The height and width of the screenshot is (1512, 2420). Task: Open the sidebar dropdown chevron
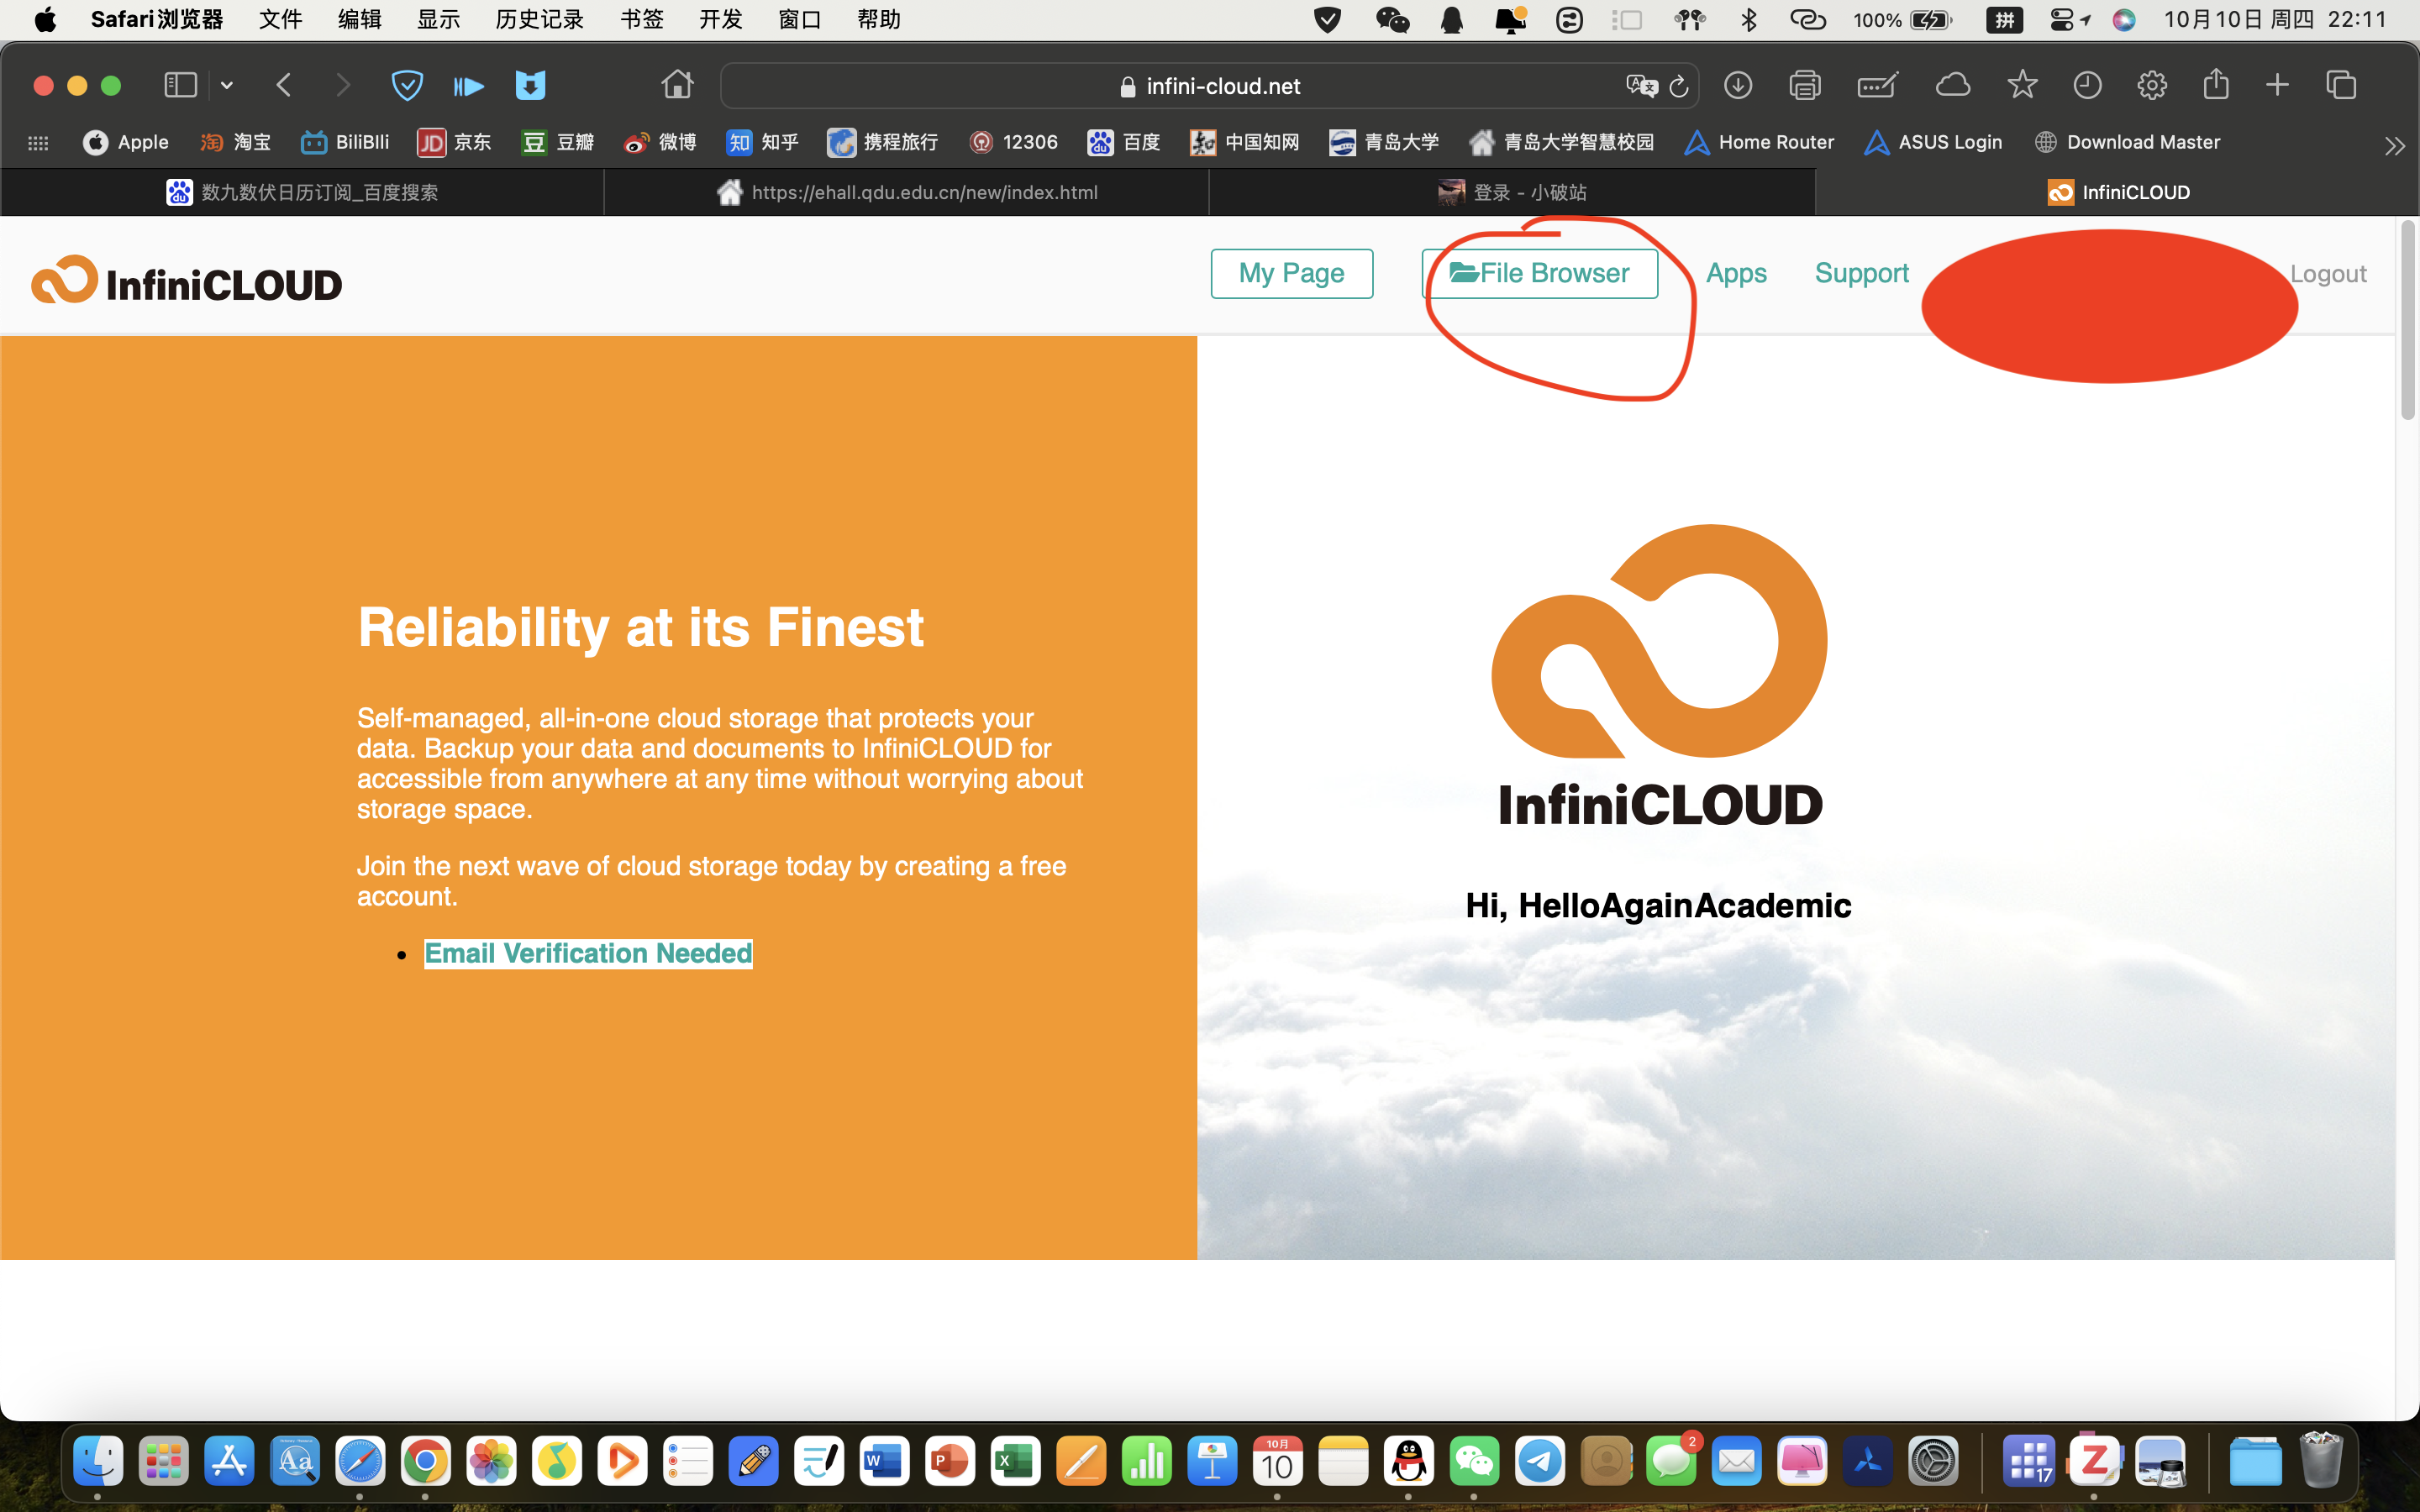pyautogui.click(x=227, y=86)
